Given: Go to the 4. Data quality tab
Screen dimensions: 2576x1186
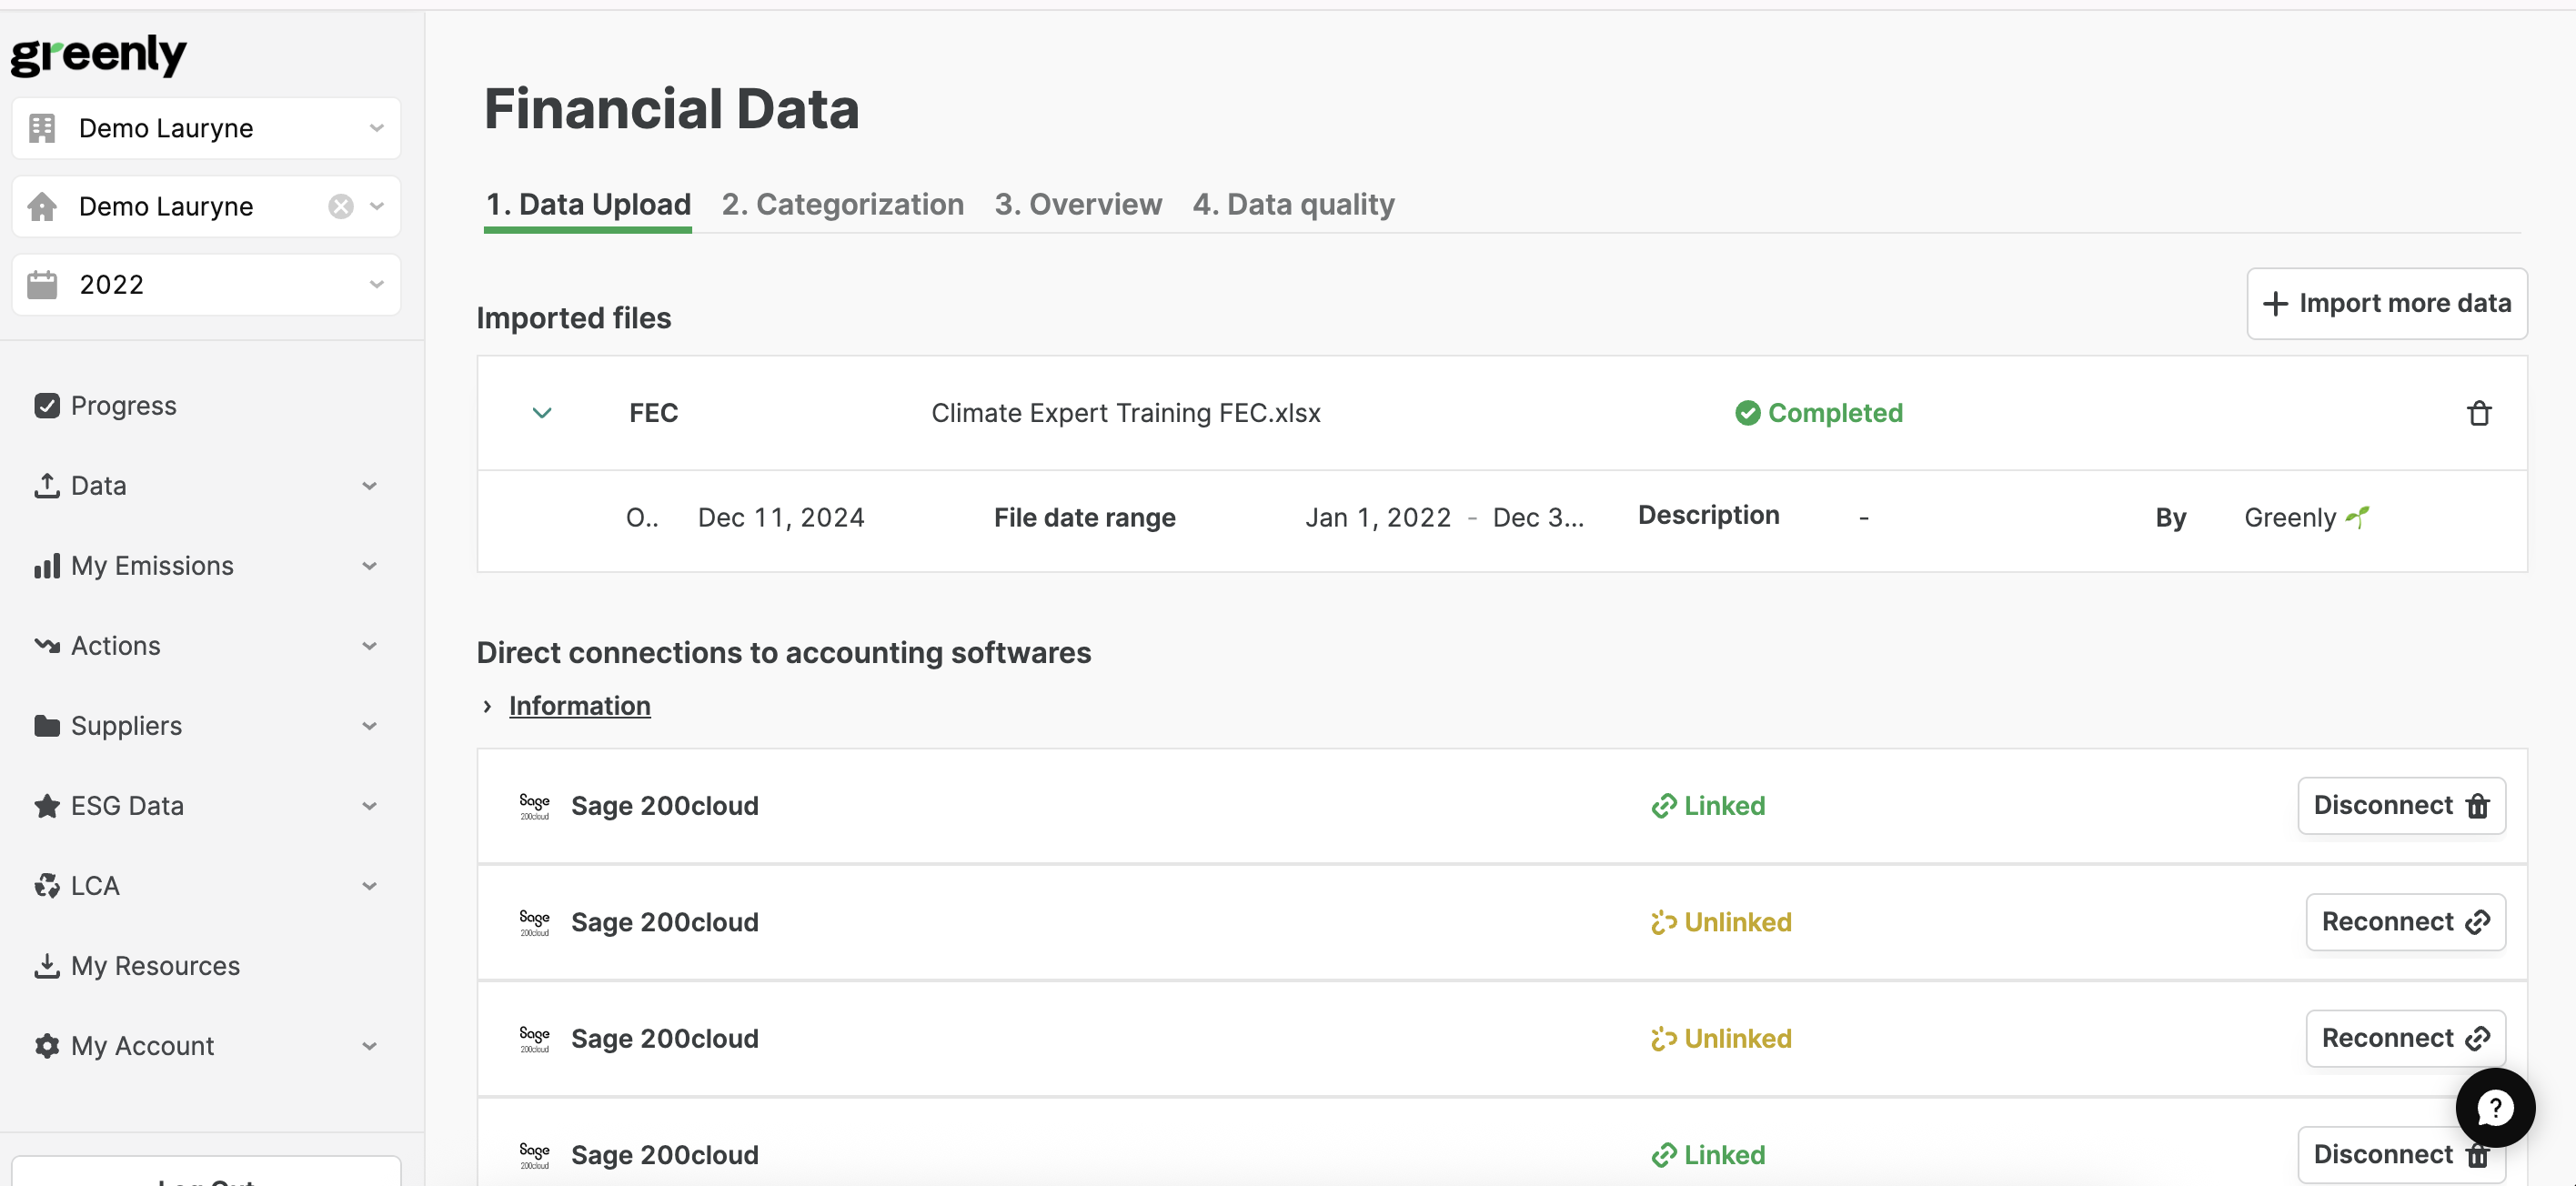Looking at the screenshot, I should (1293, 204).
